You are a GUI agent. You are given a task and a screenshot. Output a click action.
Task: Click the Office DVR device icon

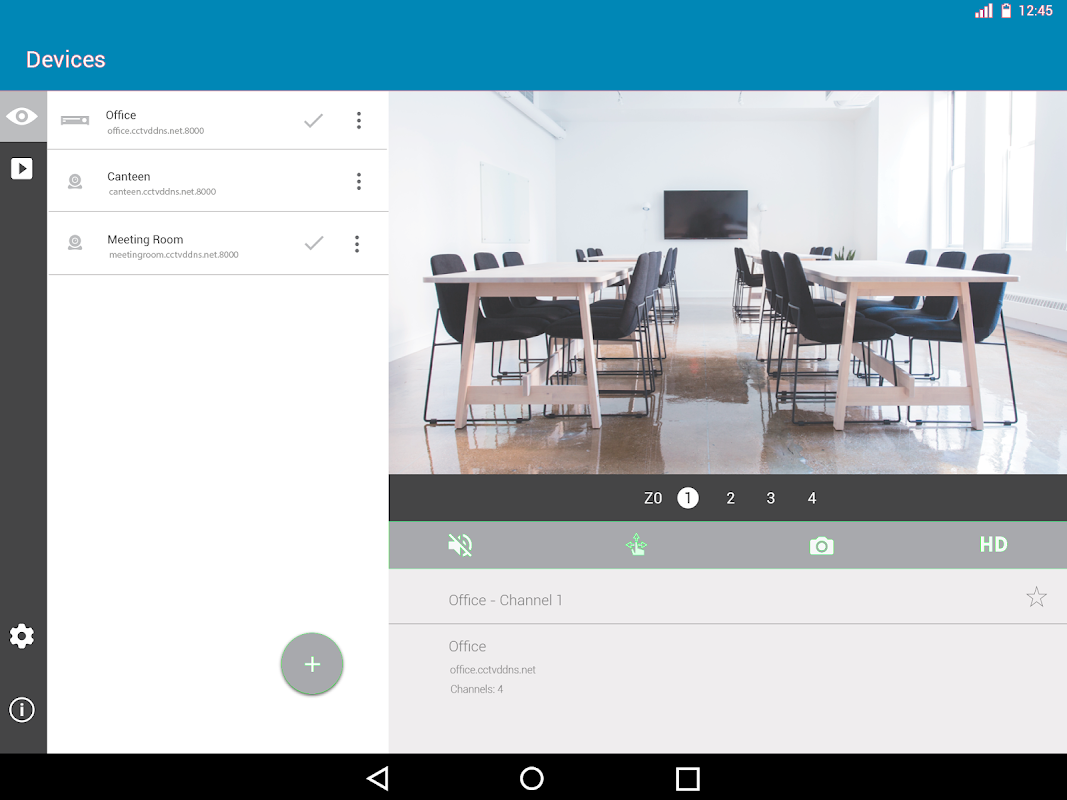[x=75, y=120]
